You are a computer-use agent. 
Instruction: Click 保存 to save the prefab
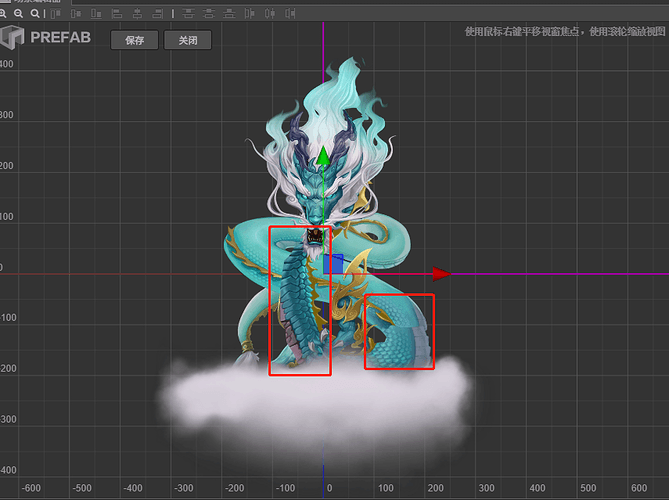pos(134,40)
